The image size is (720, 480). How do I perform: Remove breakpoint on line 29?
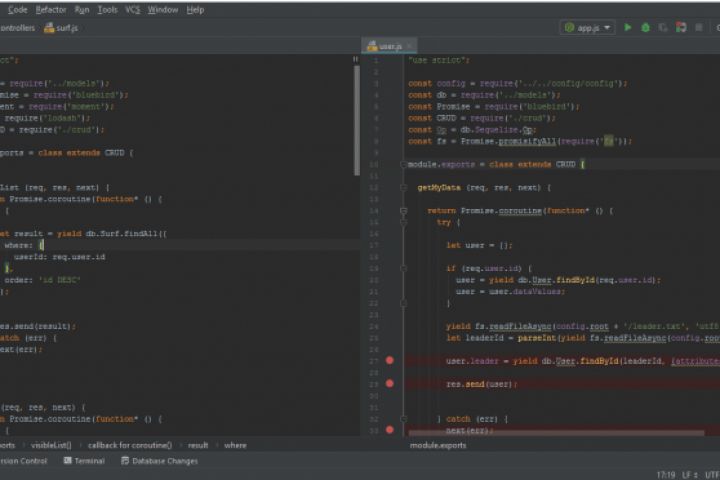(x=389, y=384)
